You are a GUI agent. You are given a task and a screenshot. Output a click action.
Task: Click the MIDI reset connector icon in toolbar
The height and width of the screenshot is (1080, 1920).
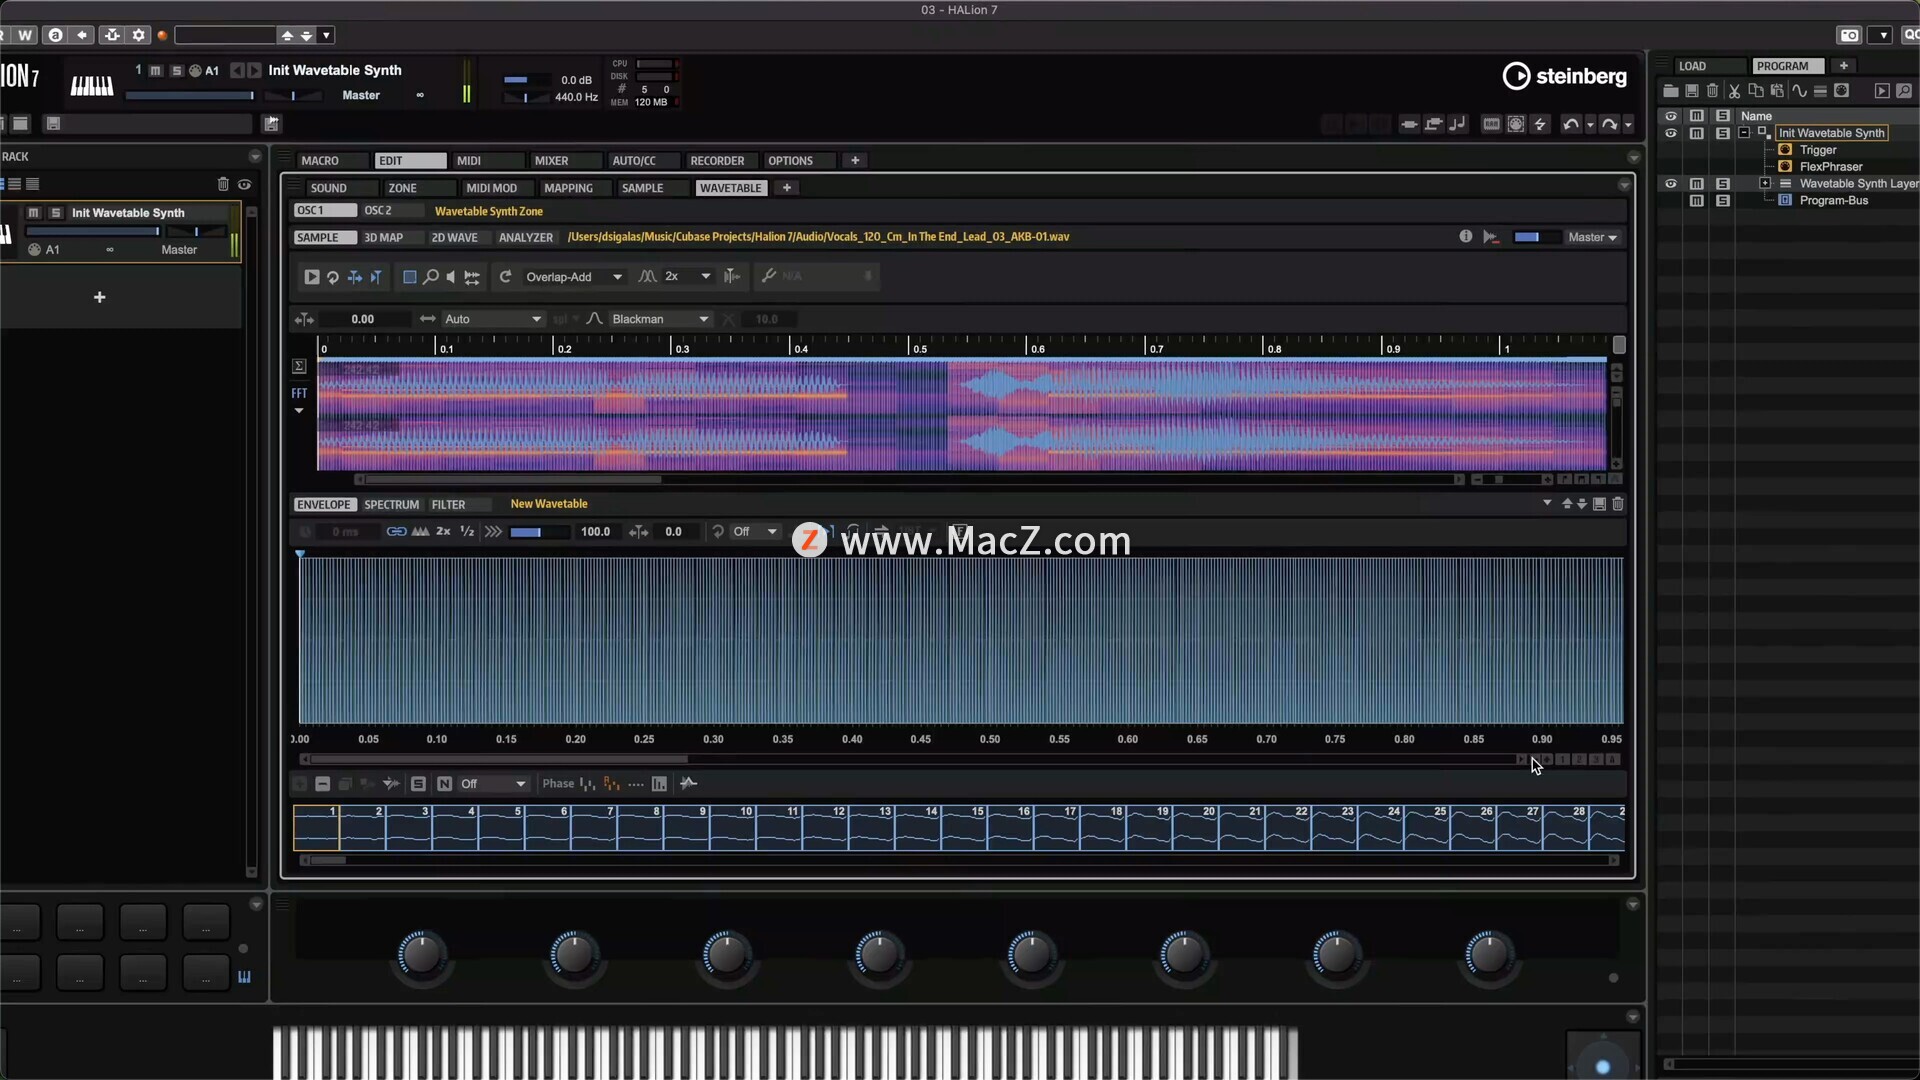[1516, 124]
